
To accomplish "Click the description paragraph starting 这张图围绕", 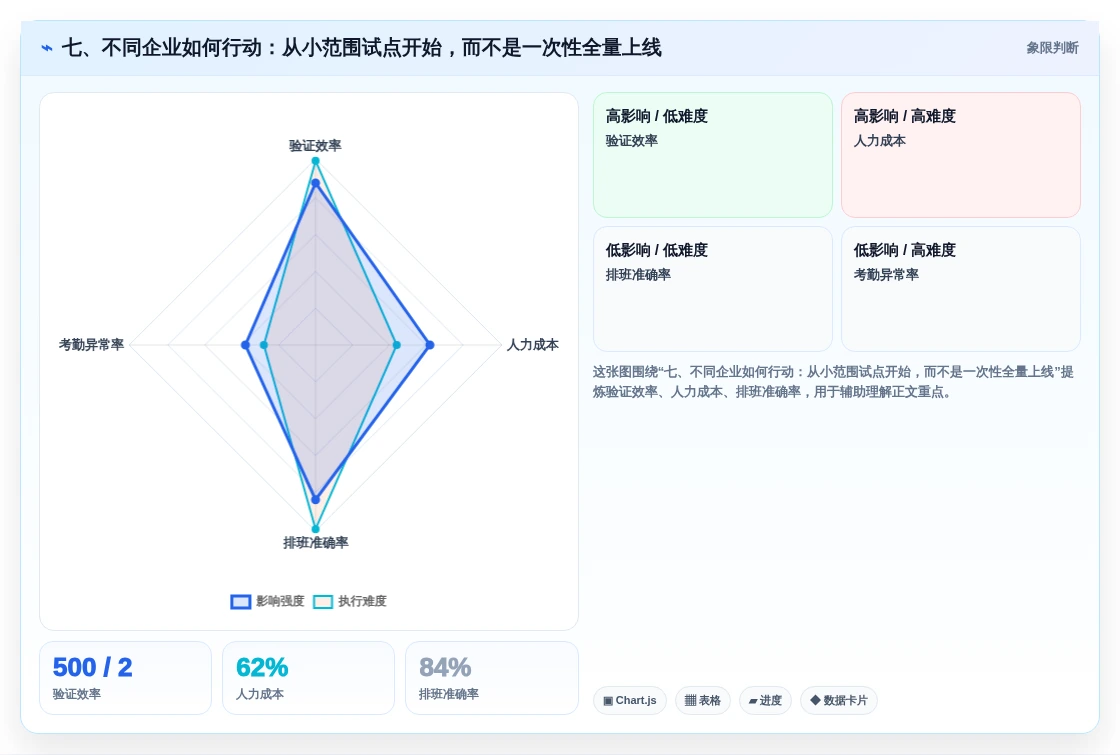I will pyautogui.click(x=833, y=381).
